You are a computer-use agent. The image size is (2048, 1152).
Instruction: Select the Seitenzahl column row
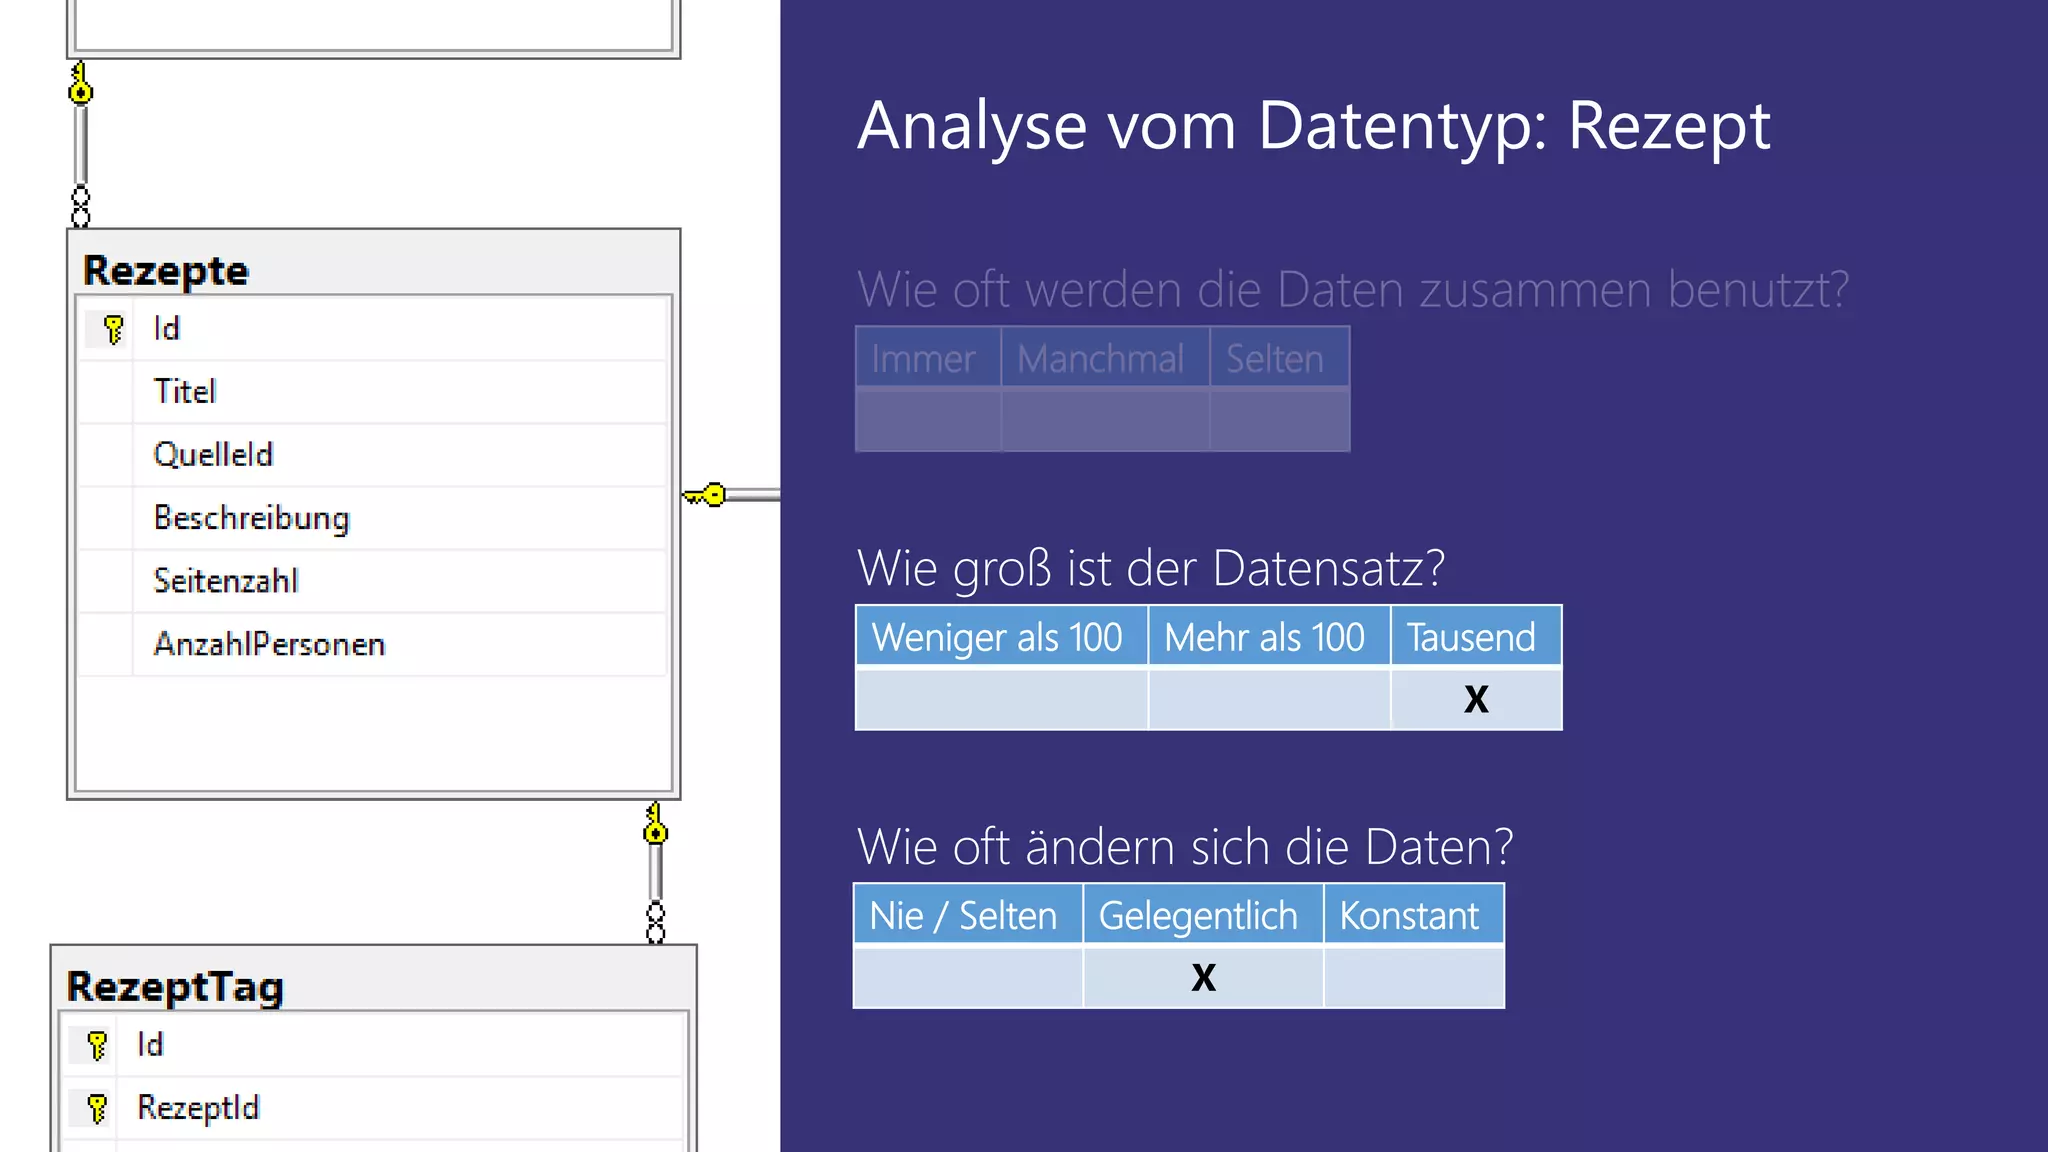tap(372, 580)
